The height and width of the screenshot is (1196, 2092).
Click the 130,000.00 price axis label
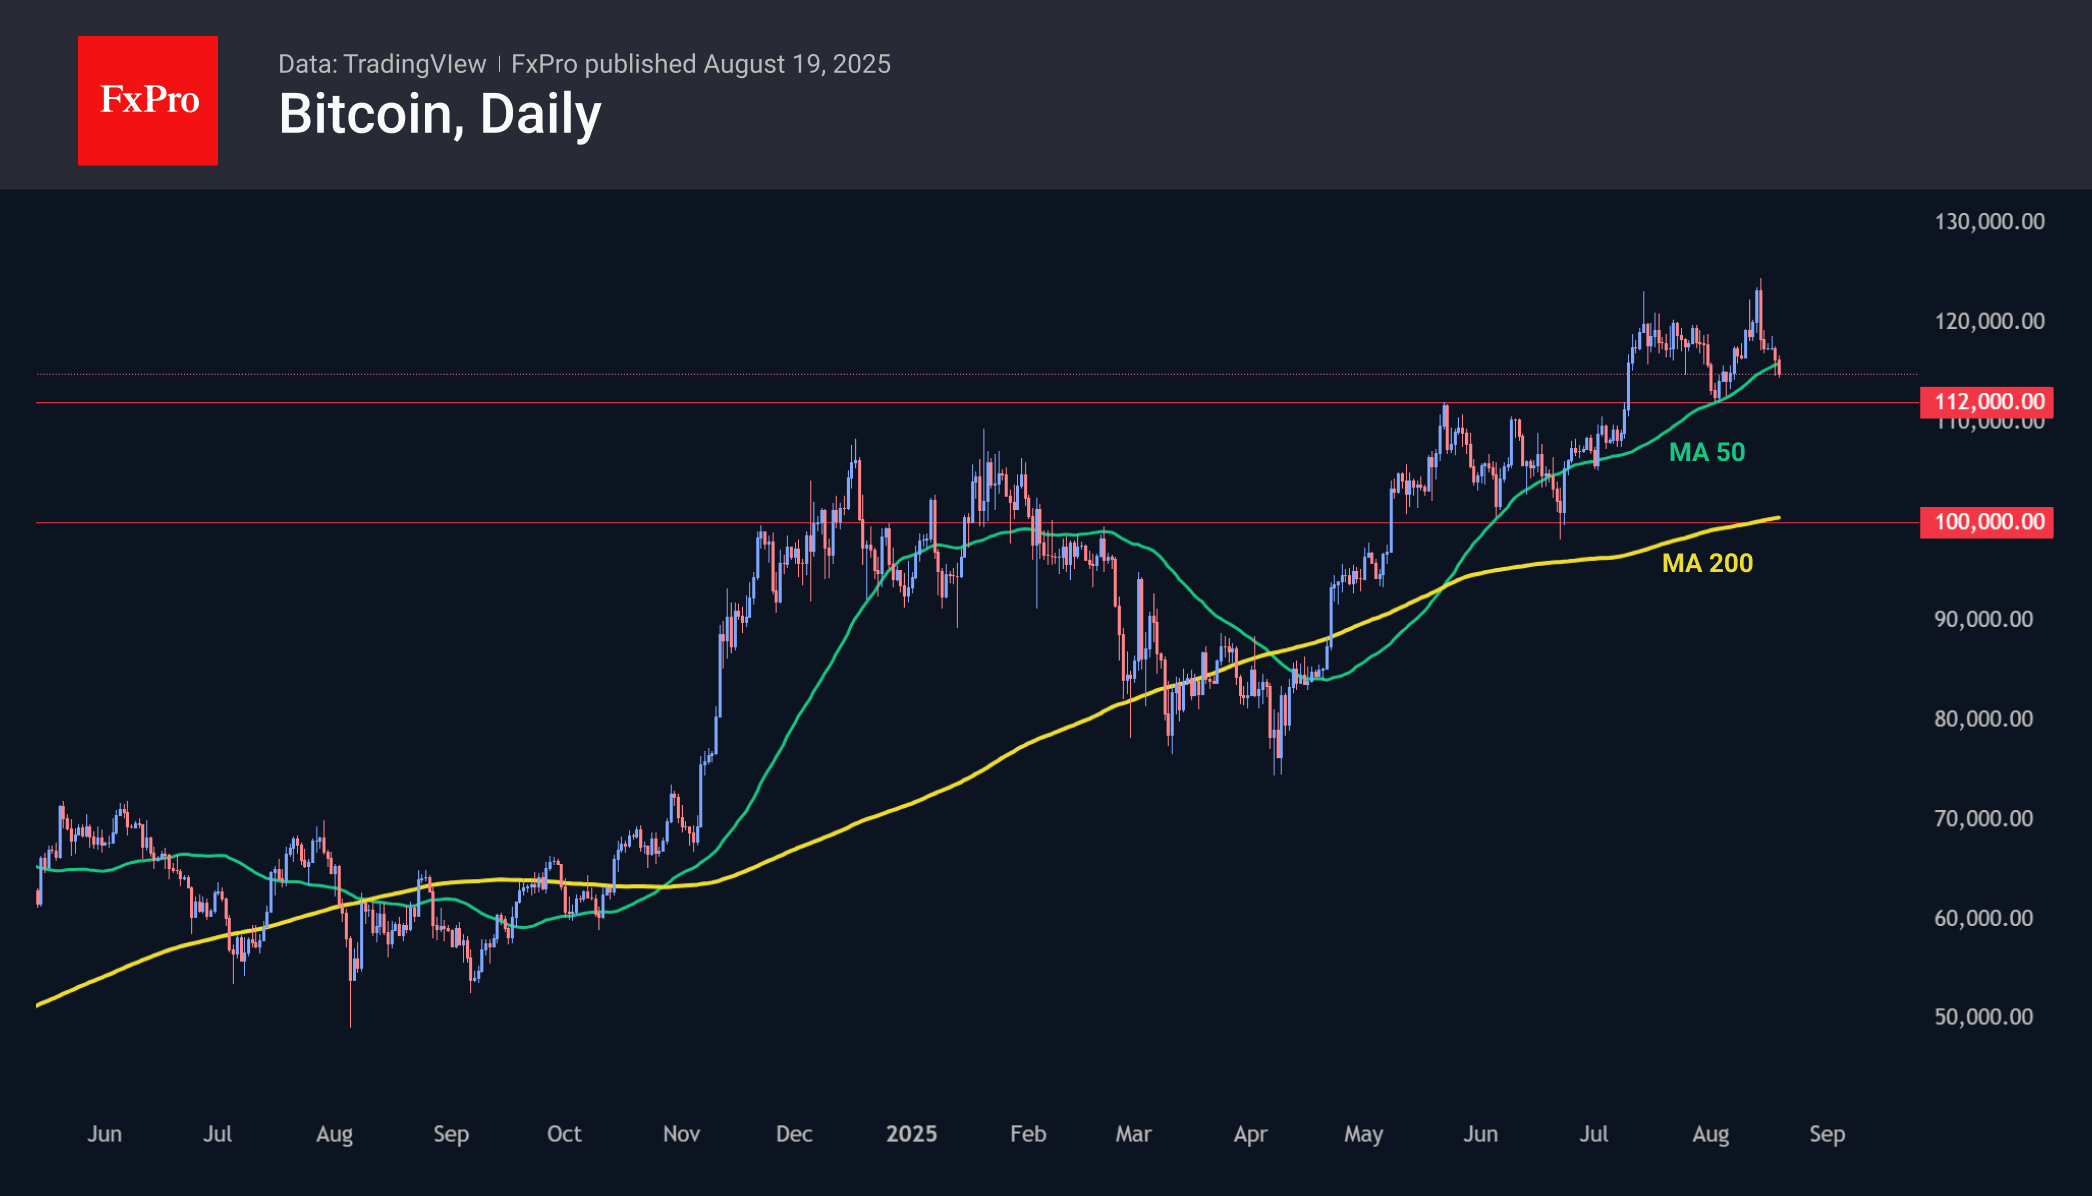pos(1989,221)
